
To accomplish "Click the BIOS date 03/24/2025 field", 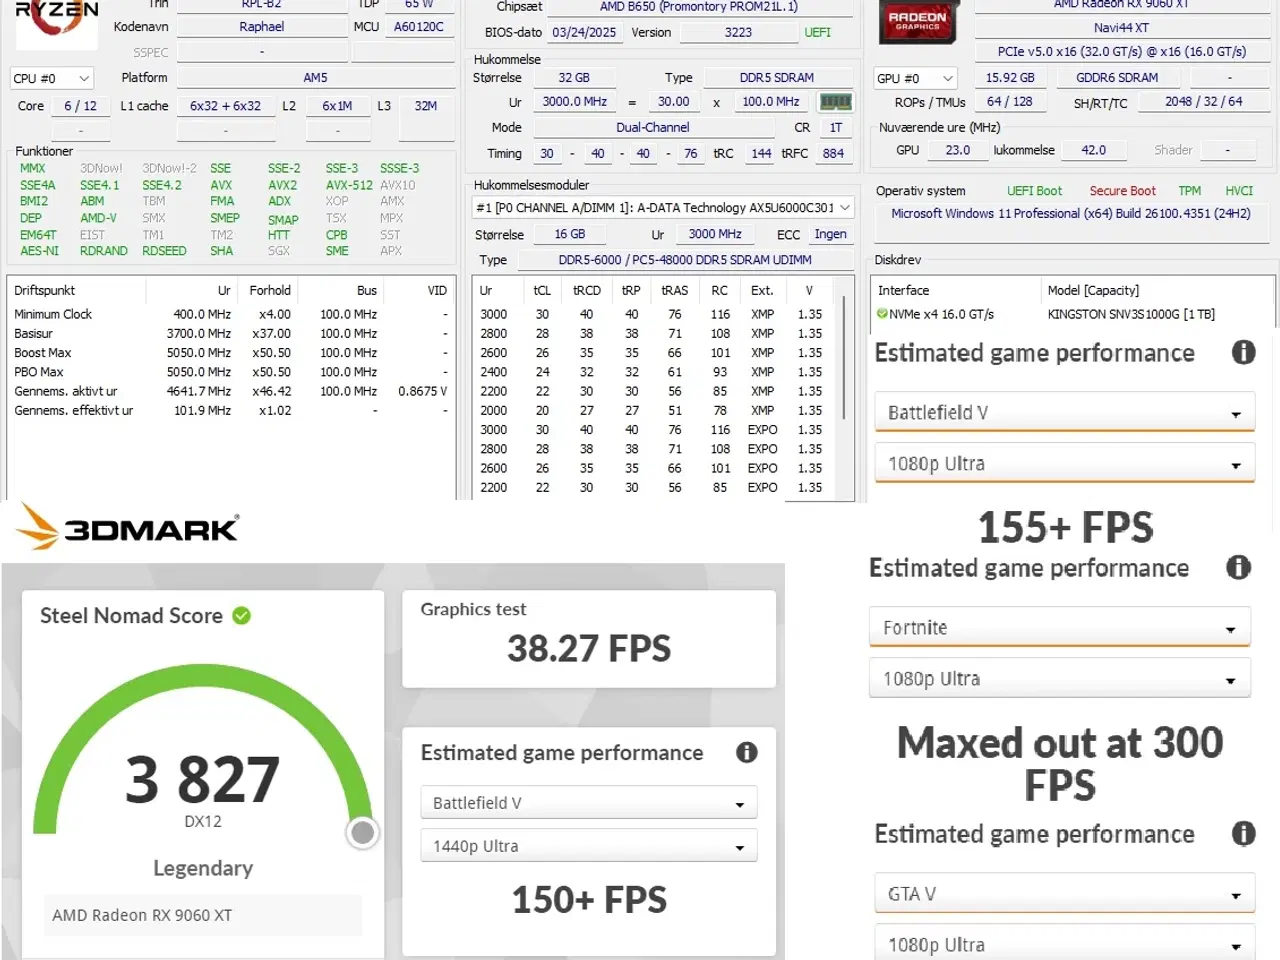I will click(x=584, y=32).
